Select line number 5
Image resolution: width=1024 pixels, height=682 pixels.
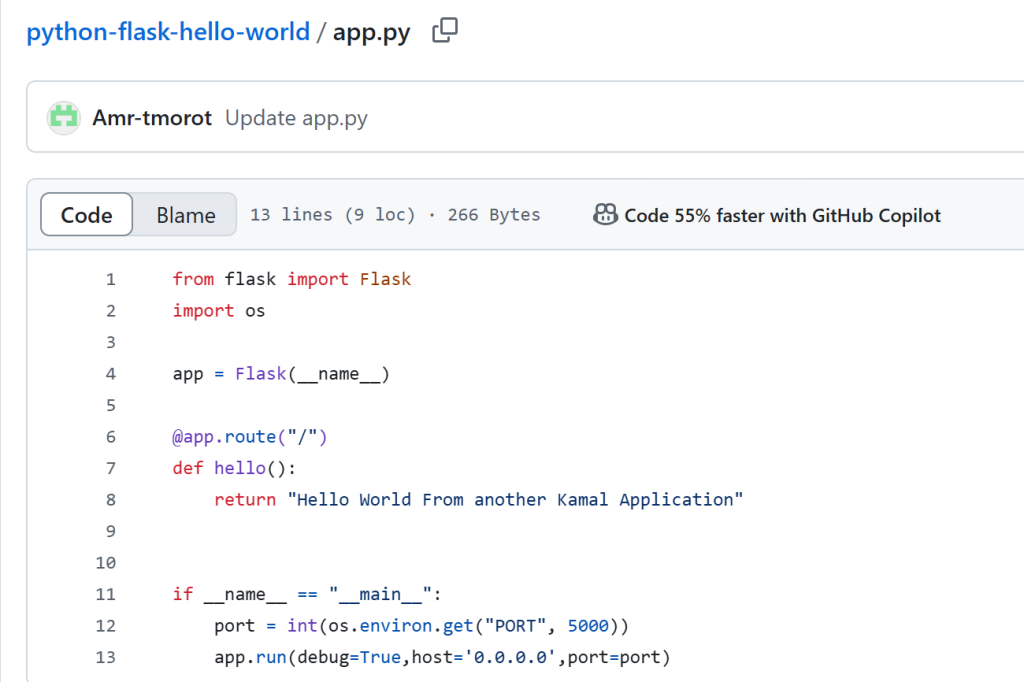click(110, 406)
